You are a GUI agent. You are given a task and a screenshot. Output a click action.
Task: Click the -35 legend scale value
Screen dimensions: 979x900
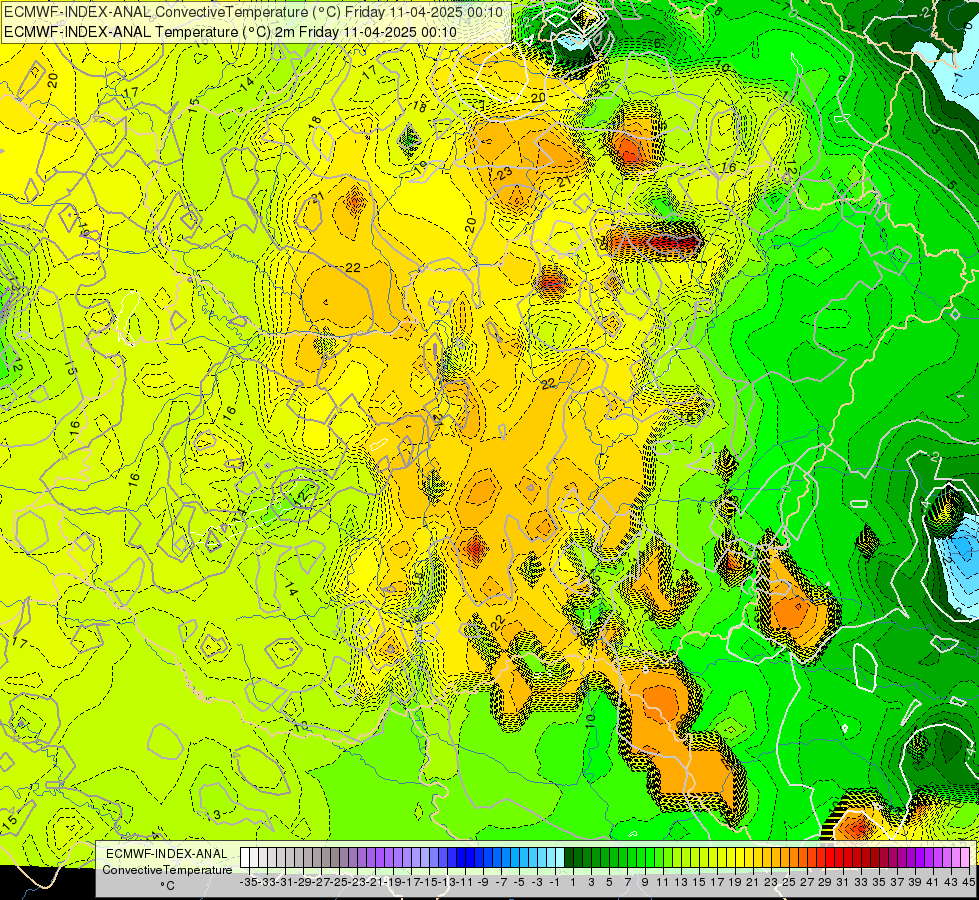pyautogui.click(x=248, y=882)
